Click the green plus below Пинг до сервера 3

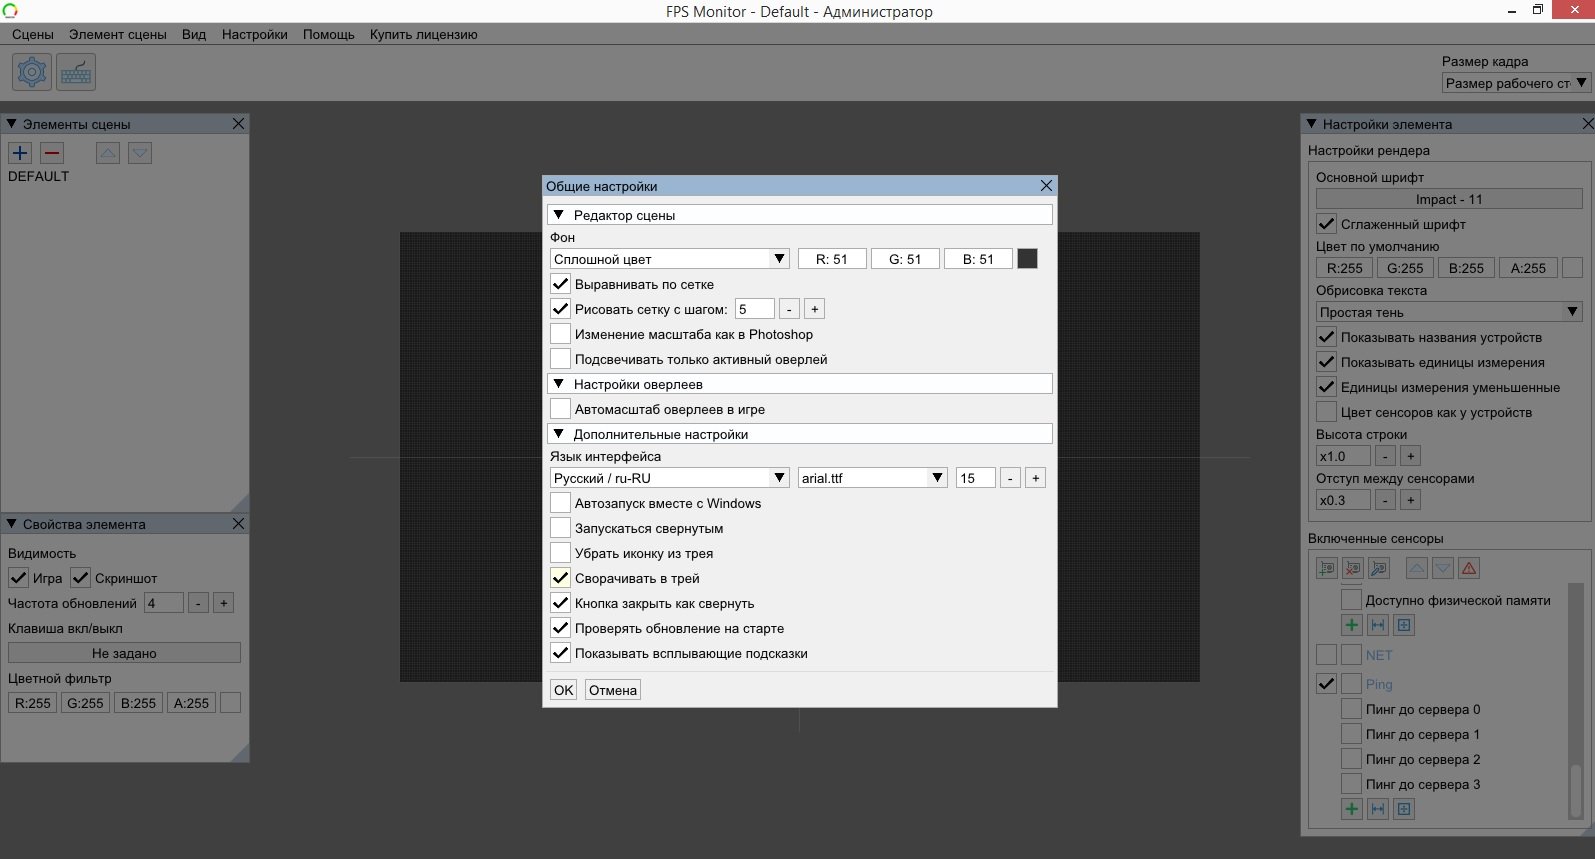coord(1352,809)
